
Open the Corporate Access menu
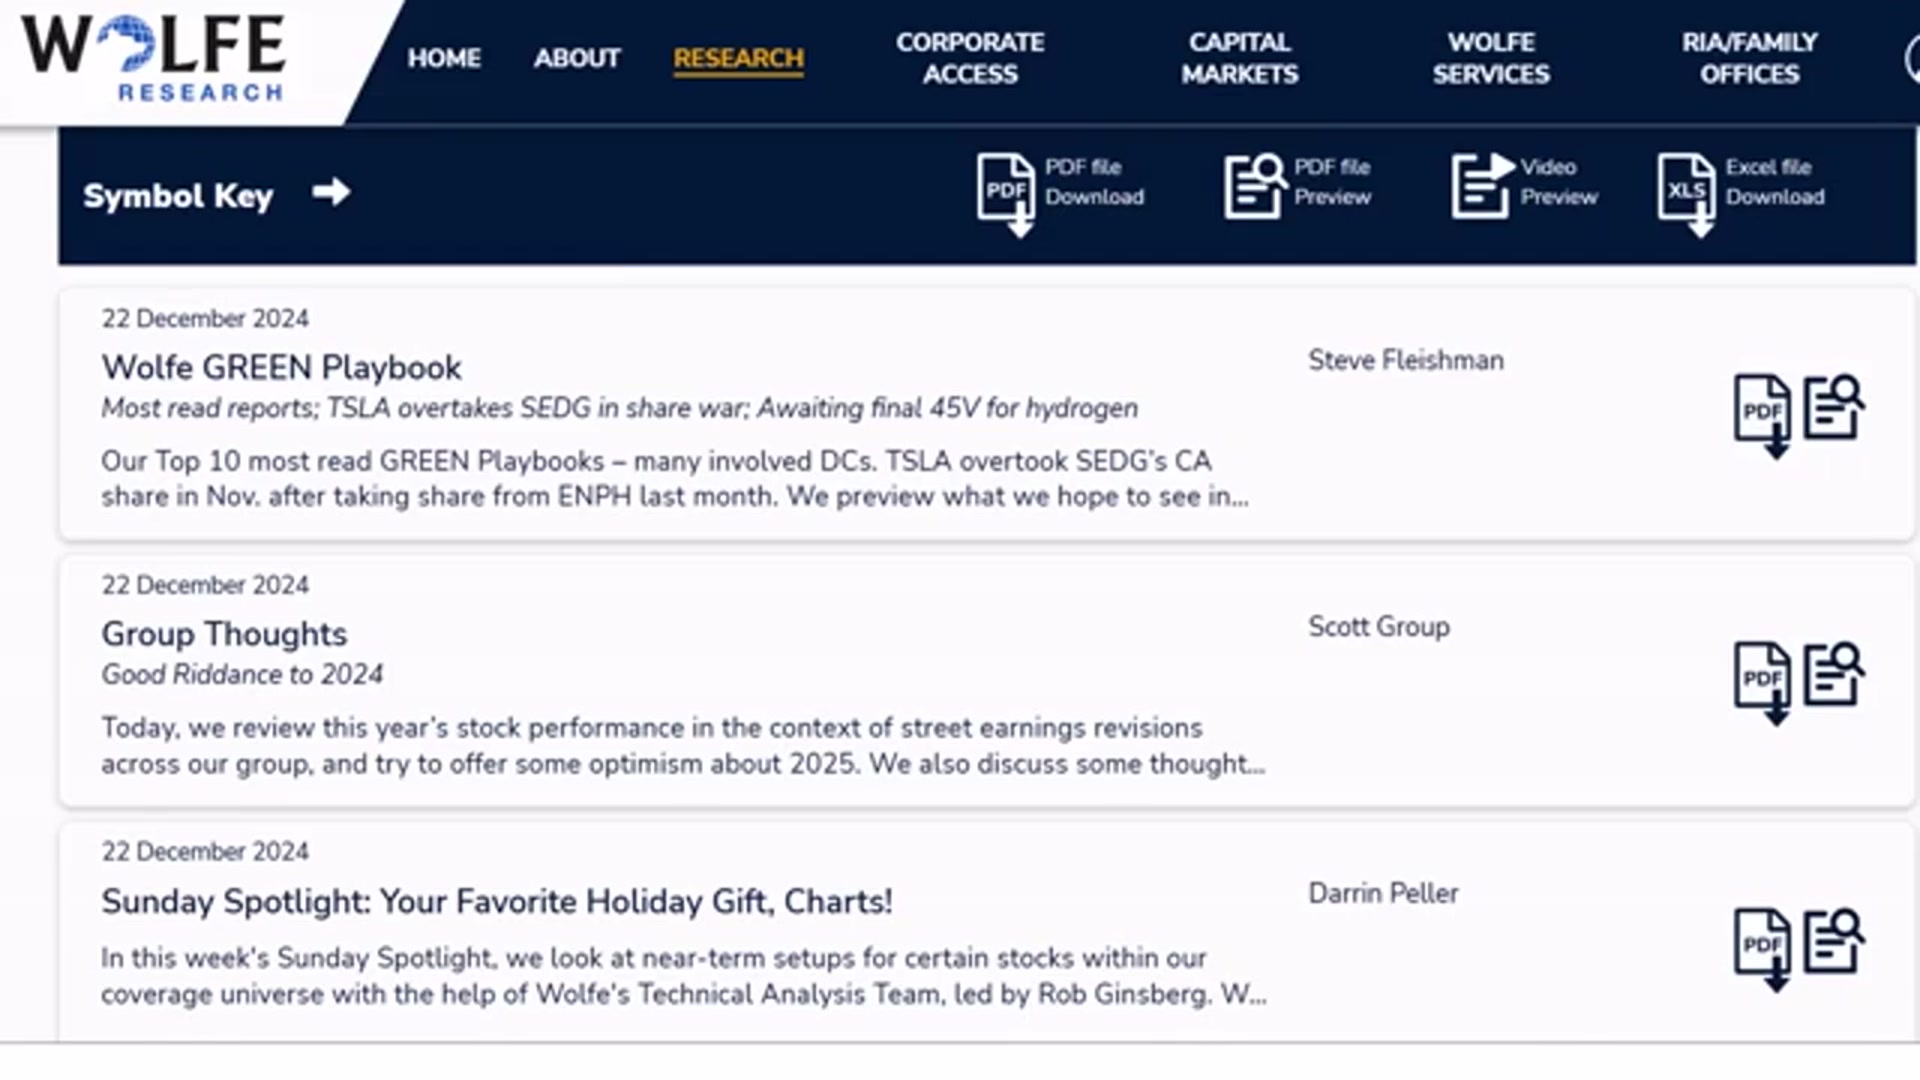pyautogui.click(x=970, y=58)
